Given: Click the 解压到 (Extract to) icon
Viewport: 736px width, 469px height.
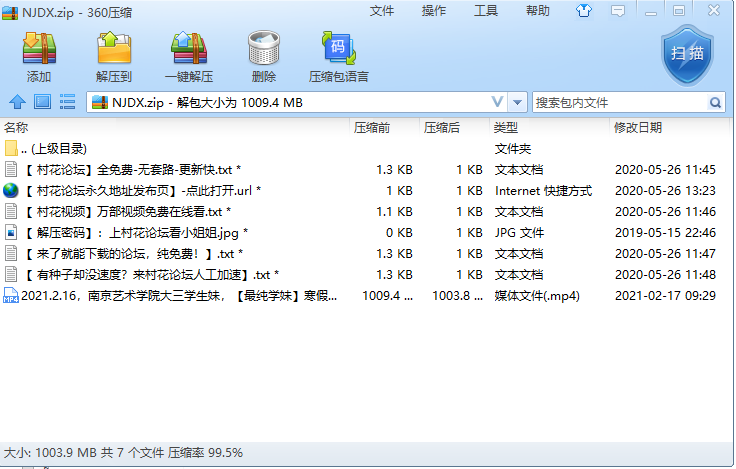Looking at the screenshot, I should coord(114,56).
